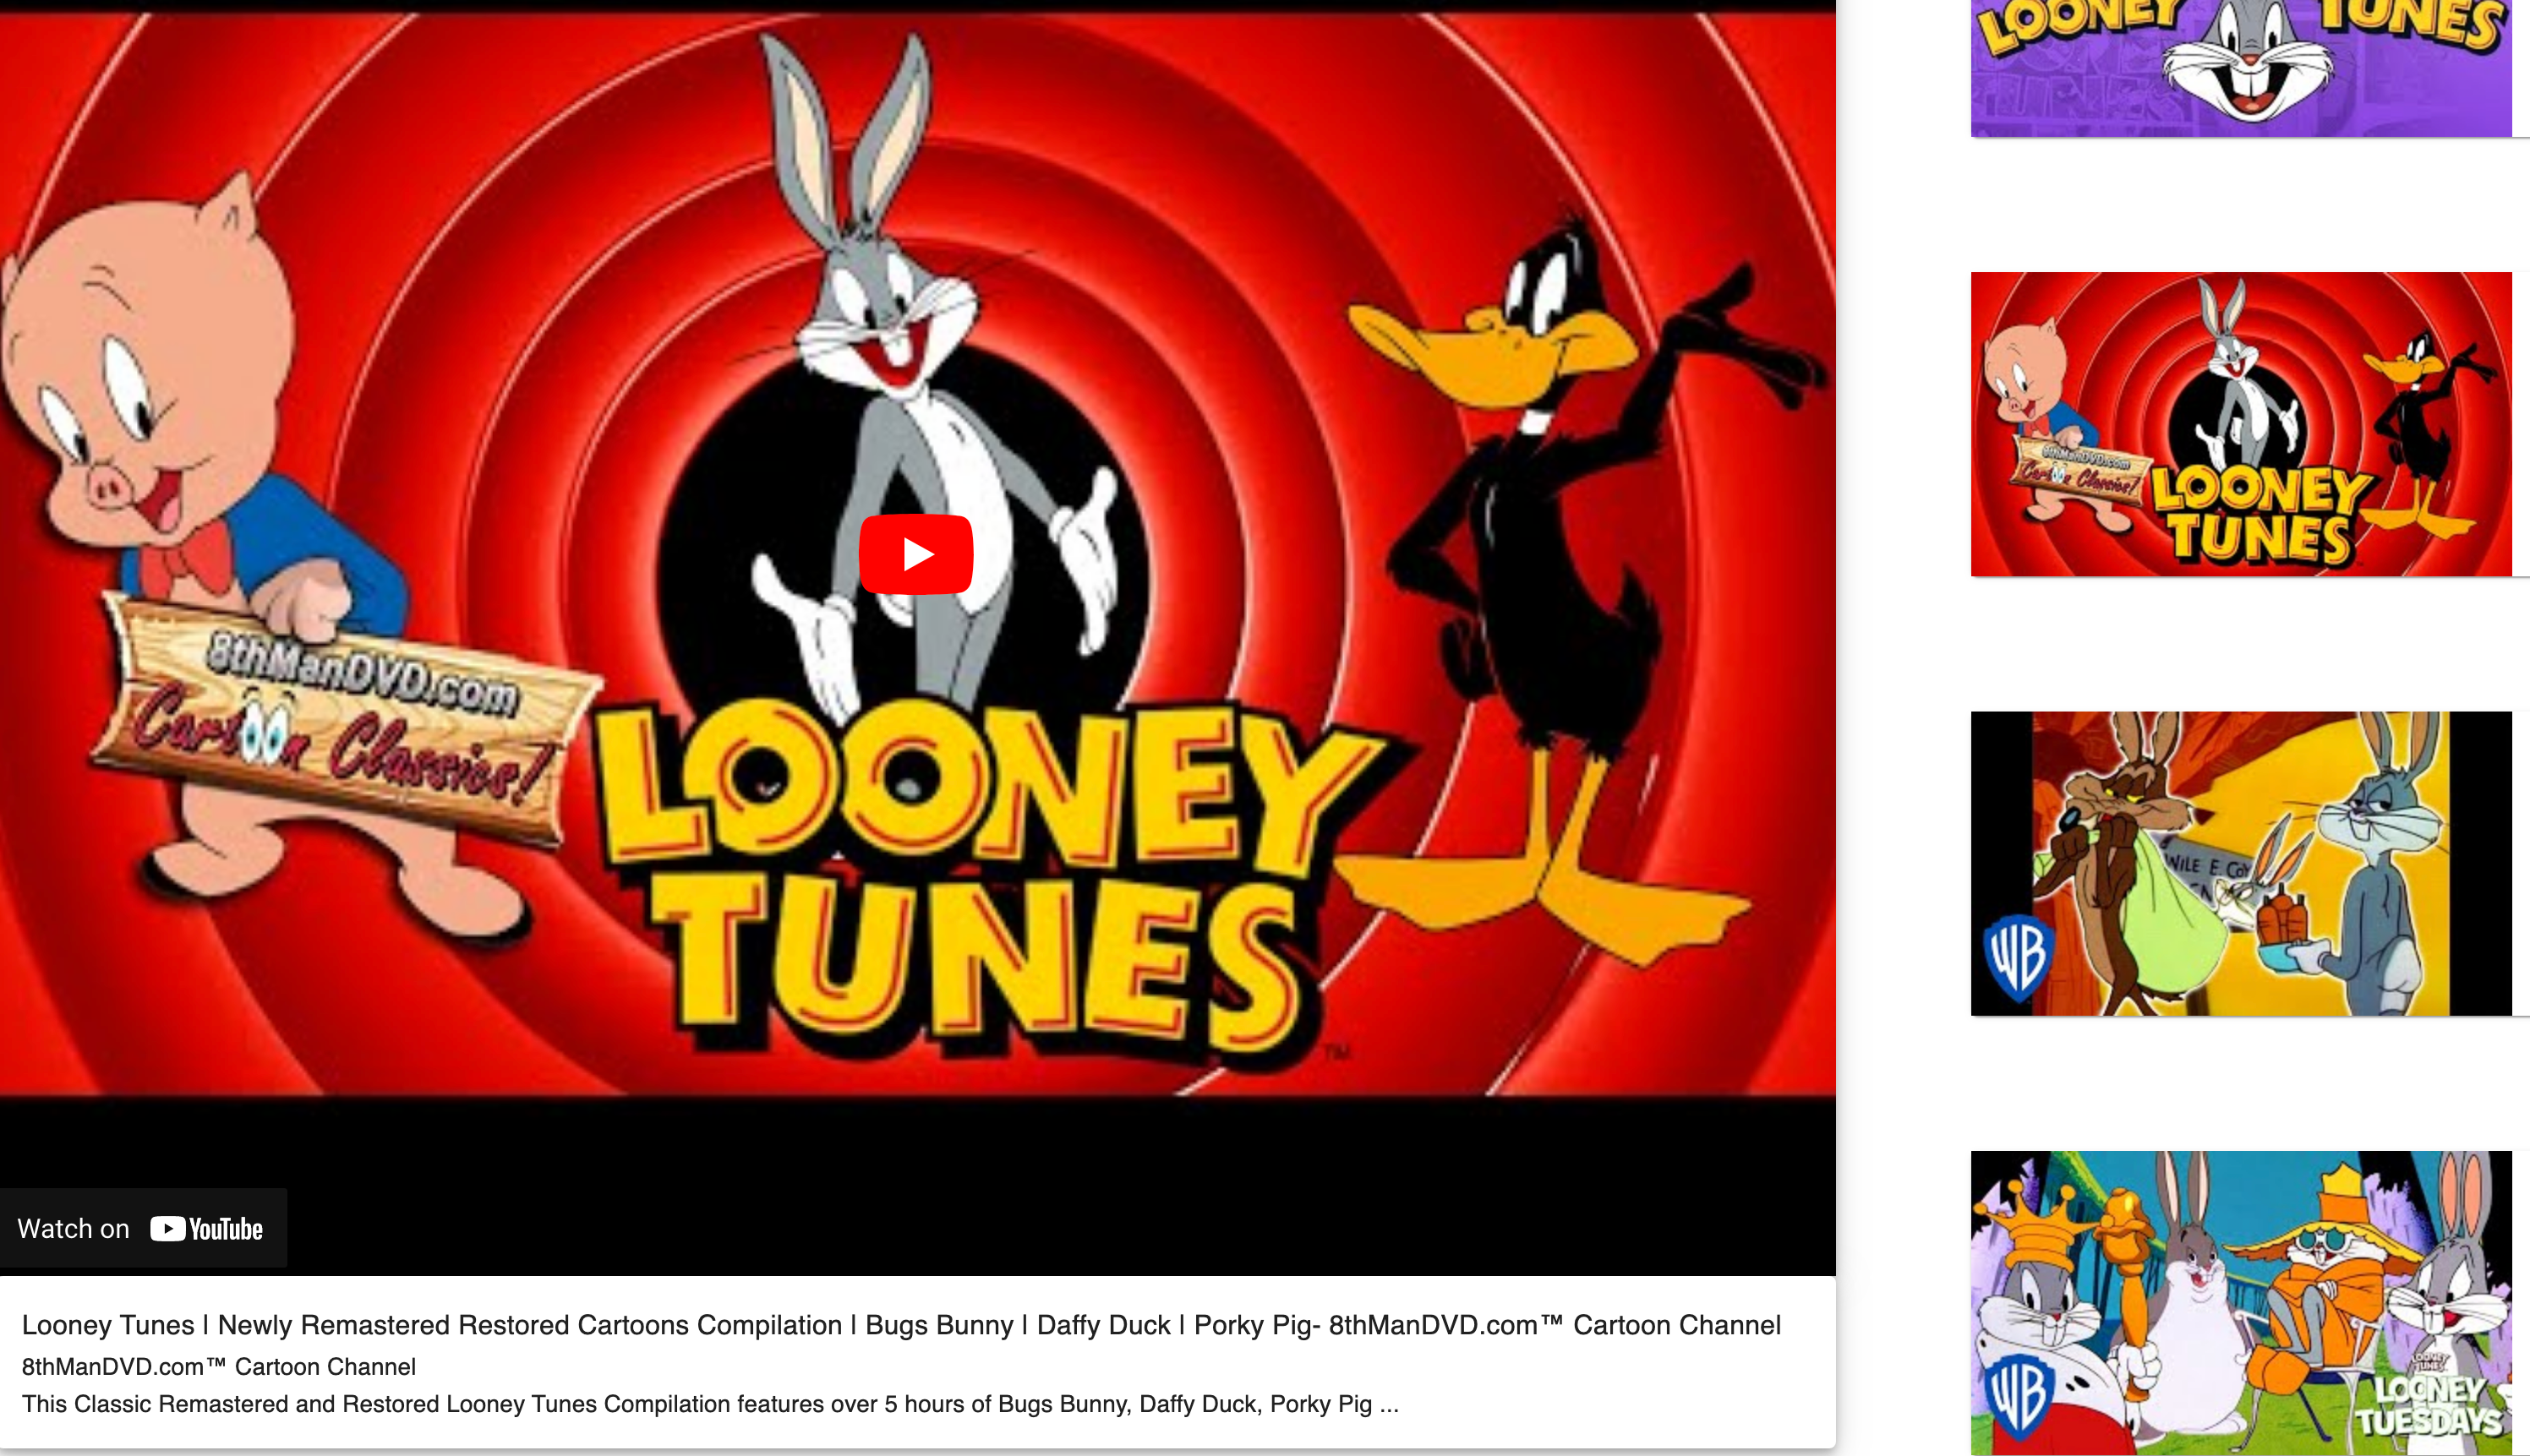Open the Wile E. Coyote and Bugs thumbnail
Viewport: 2530px width, 1456px height.
pyautogui.click(x=2240, y=863)
